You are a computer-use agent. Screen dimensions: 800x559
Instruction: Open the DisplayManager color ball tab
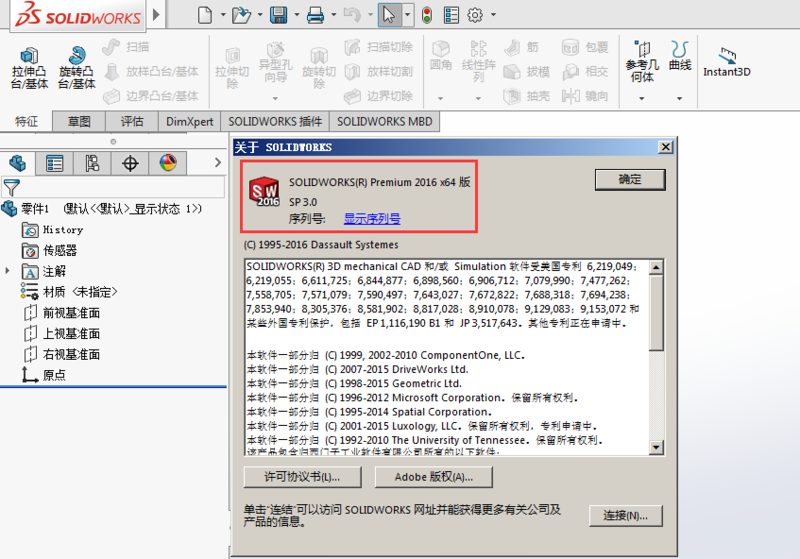click(168, 163)
